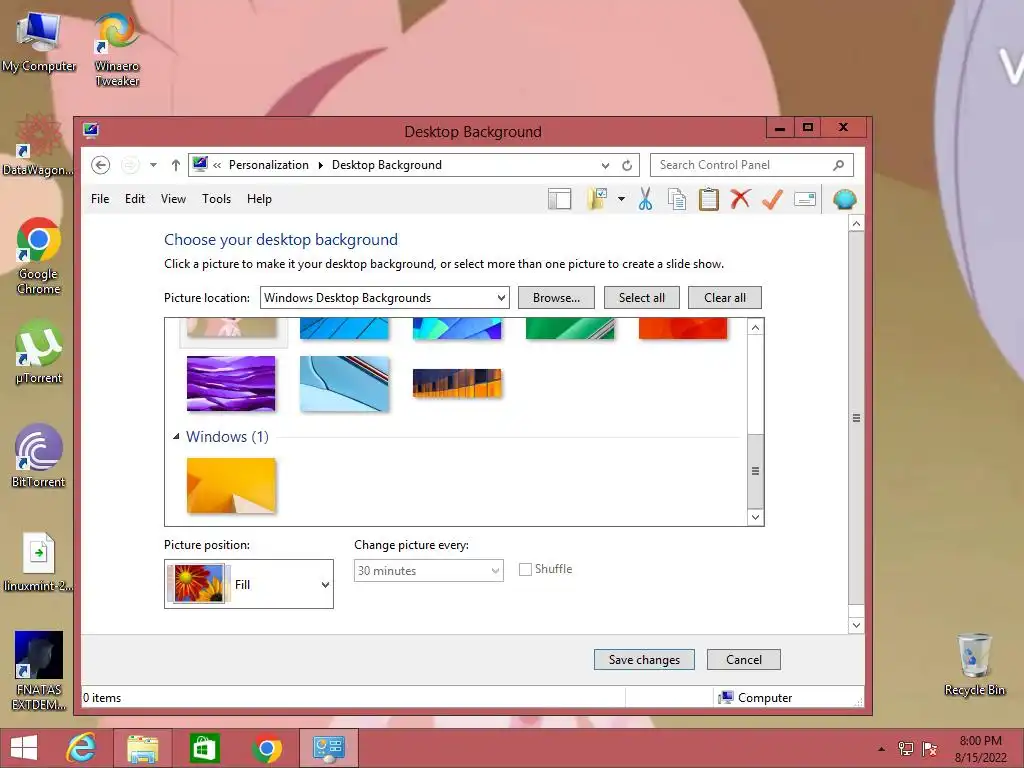Open the Tools menu

(216, 199)
